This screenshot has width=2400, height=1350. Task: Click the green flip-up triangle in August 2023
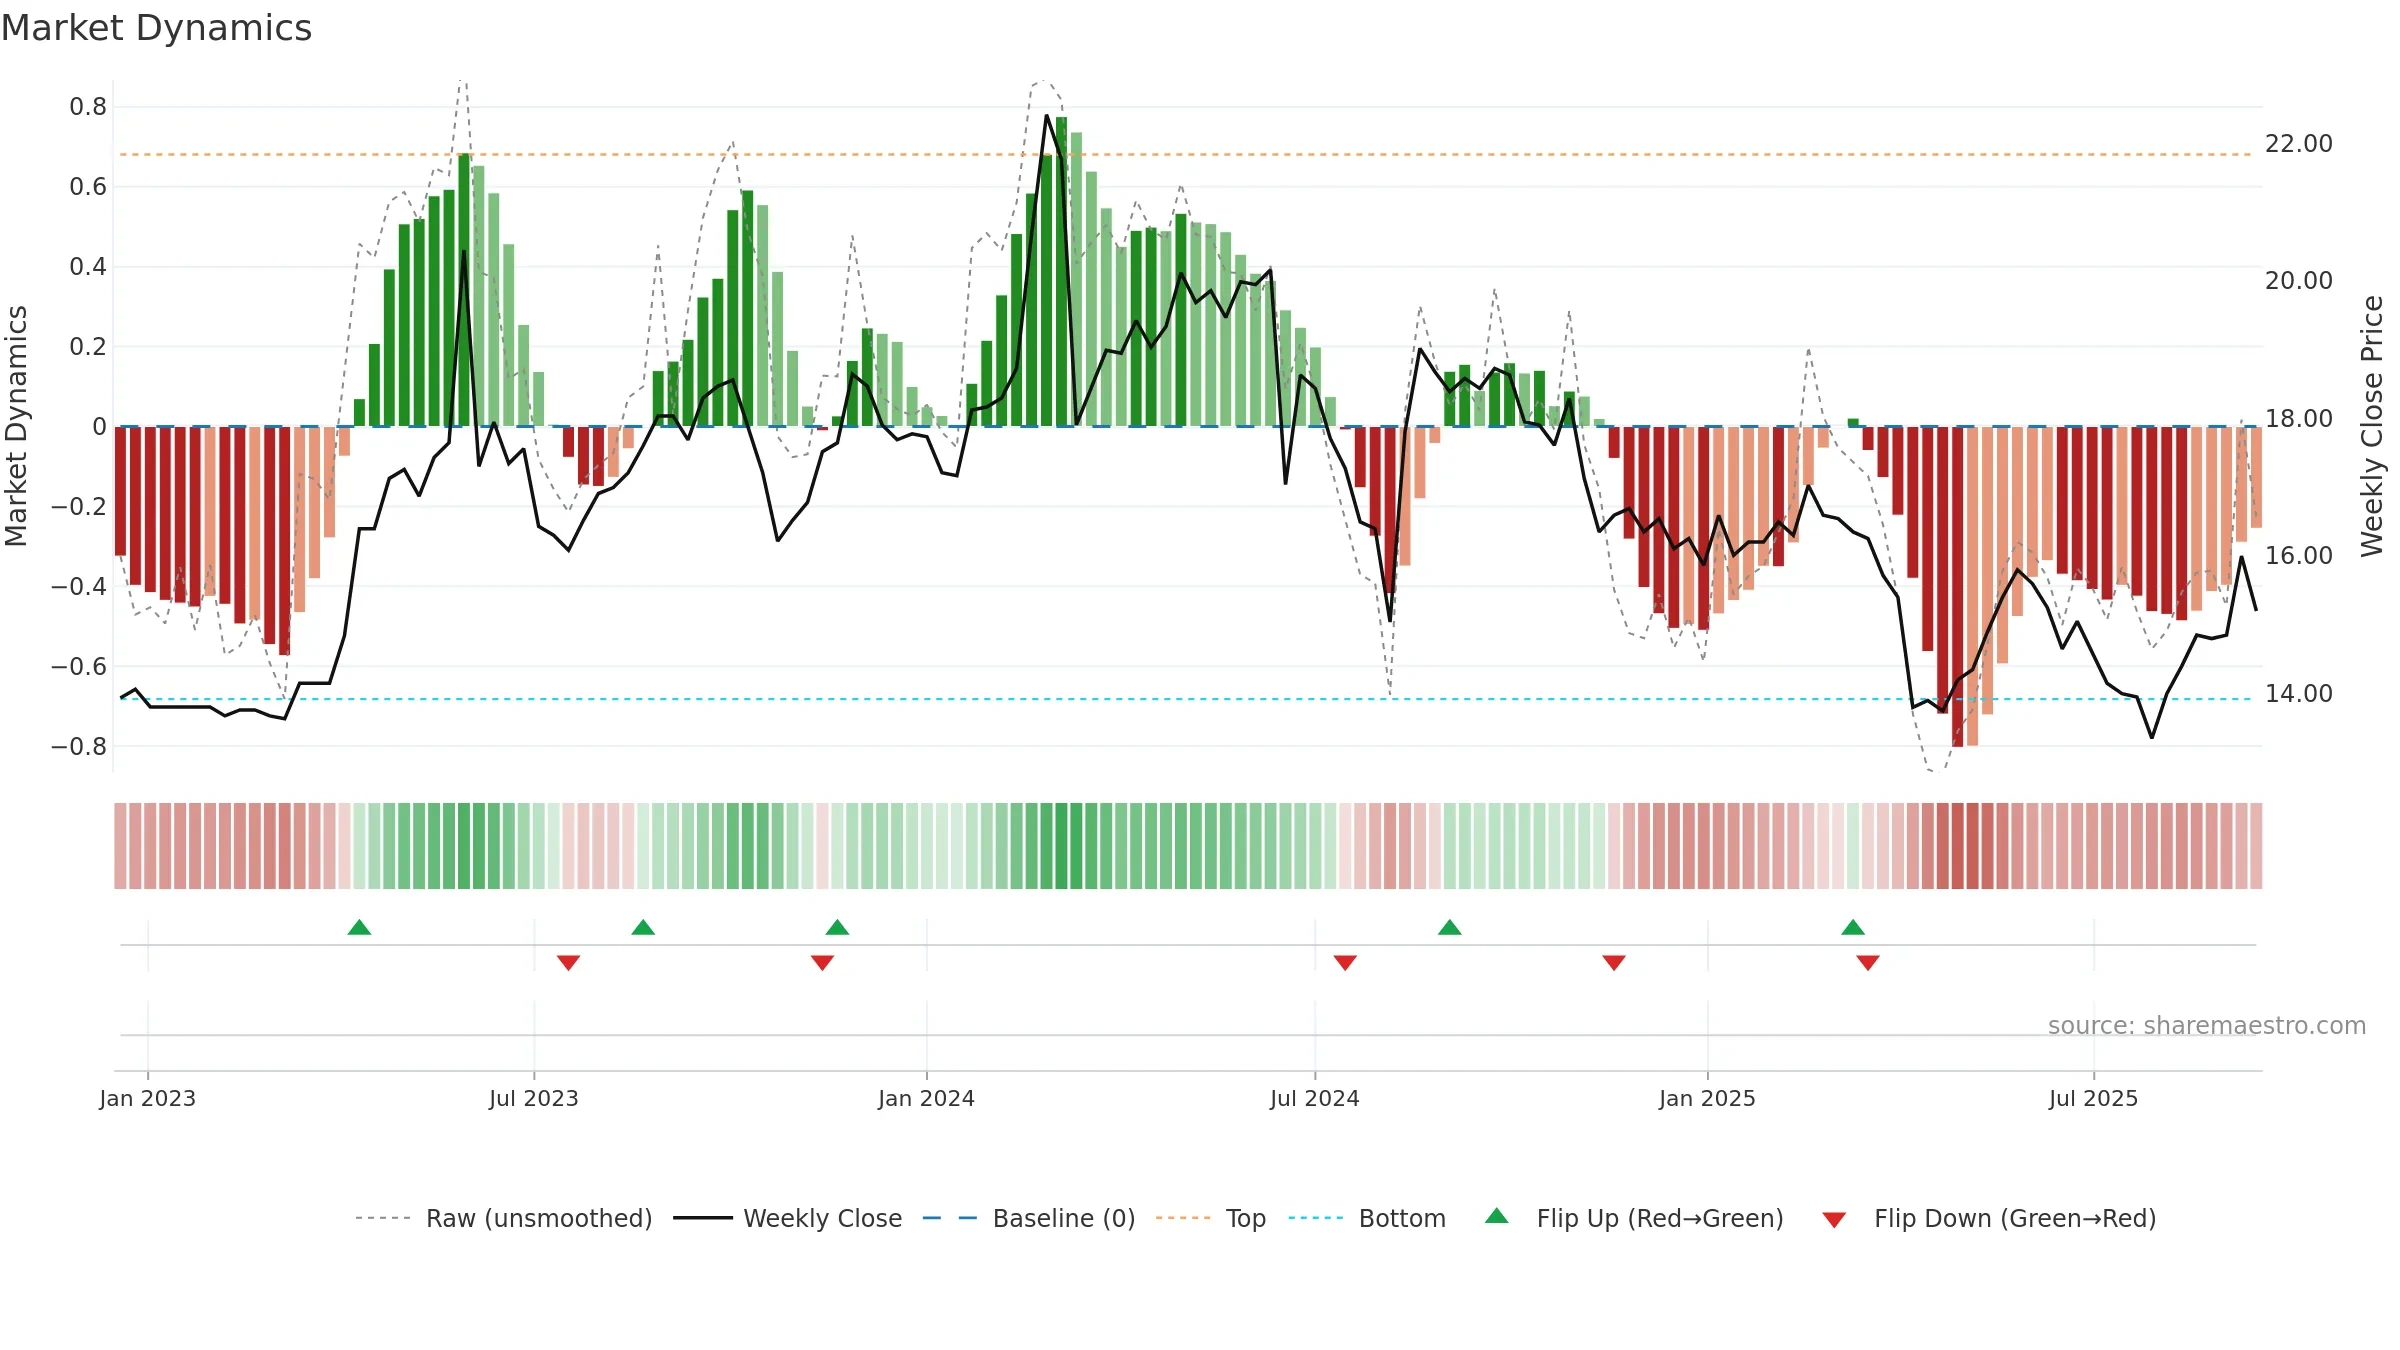pos(643,927)
